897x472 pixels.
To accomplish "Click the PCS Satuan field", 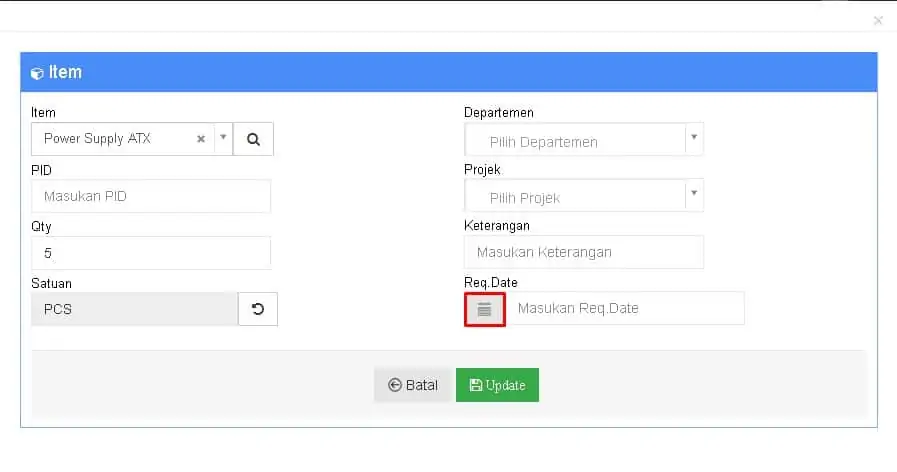I will [x=134, y=310].
